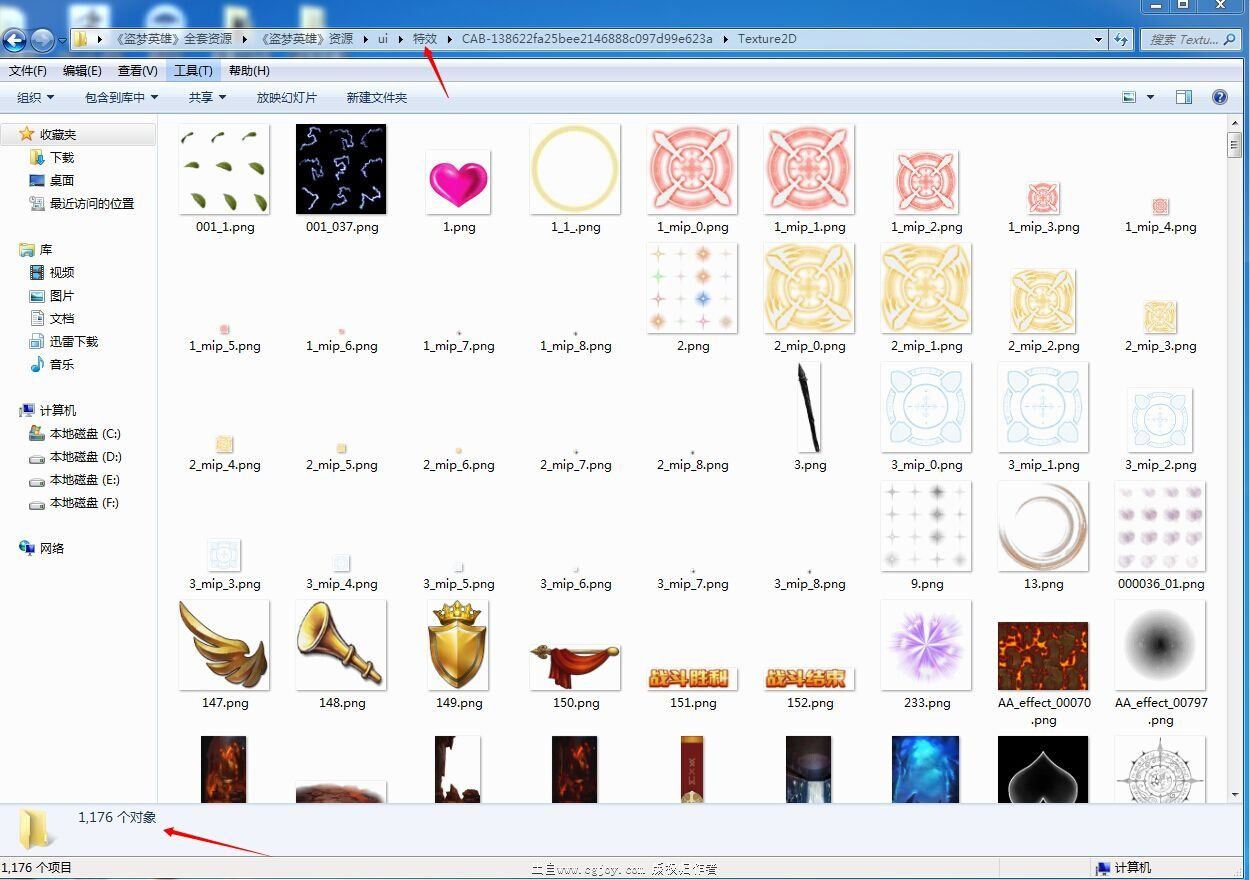Expand the 包含到库中 dropdown

click(121, 97)
